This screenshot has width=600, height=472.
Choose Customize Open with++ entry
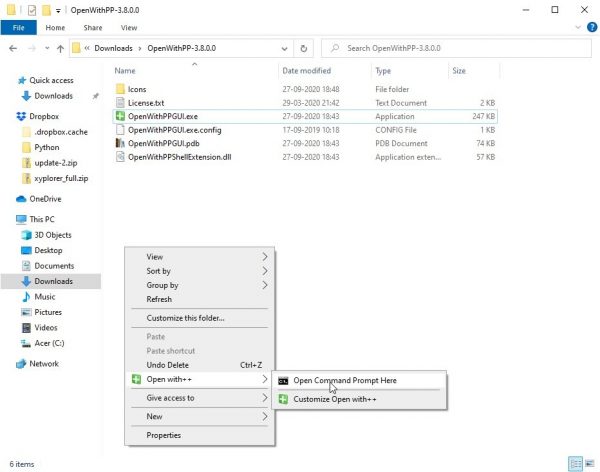pyautogui.click(x=359, y=399)
